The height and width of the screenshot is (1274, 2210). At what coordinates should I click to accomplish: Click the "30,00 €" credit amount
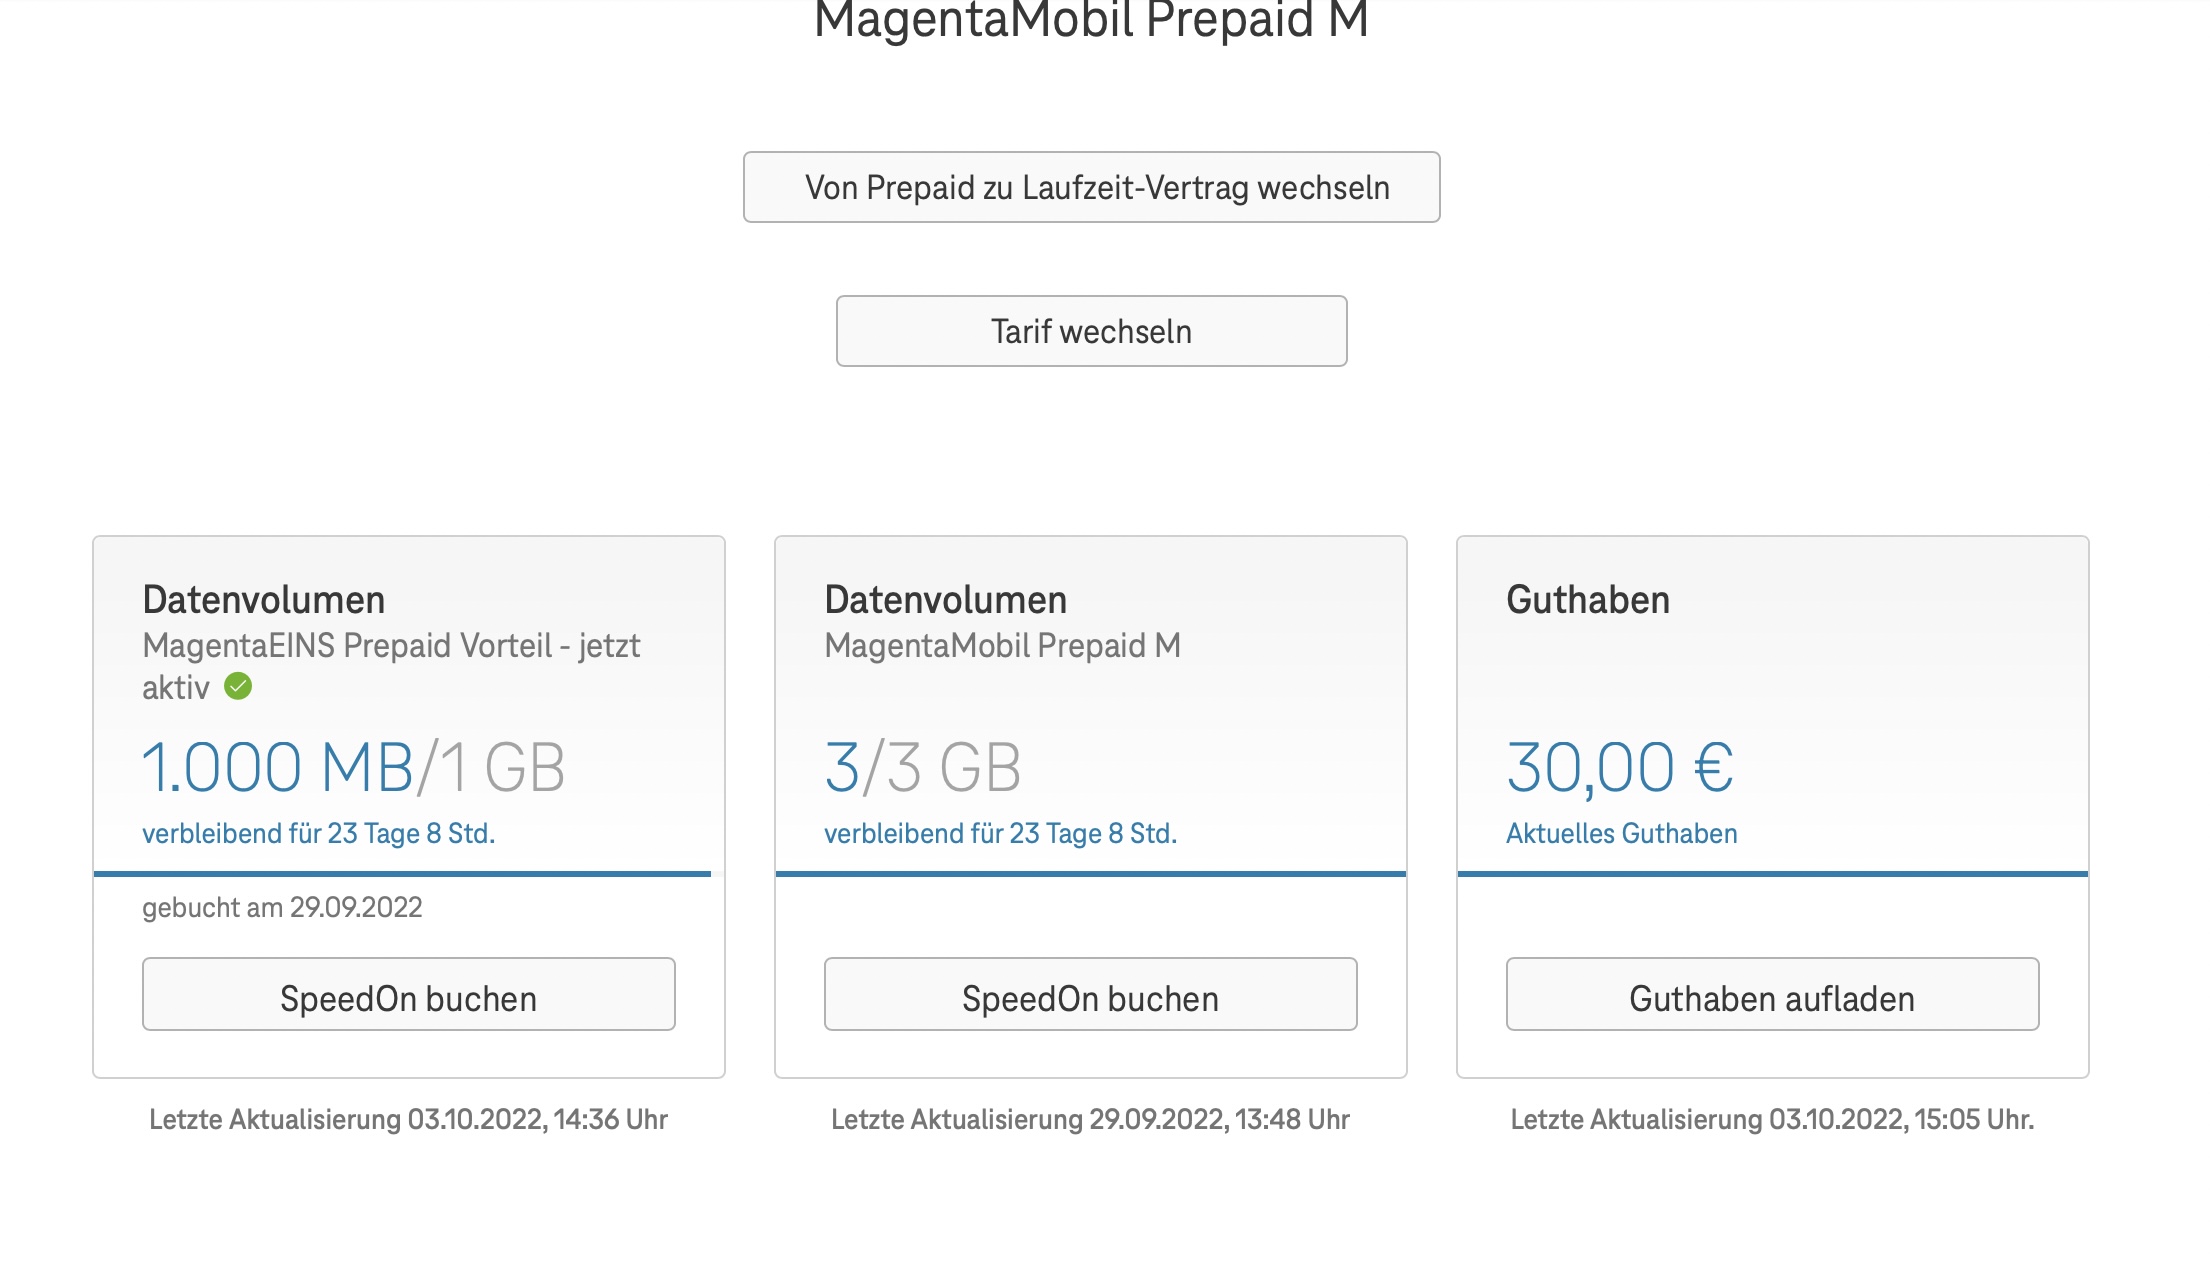click(x=1620, y=768)
